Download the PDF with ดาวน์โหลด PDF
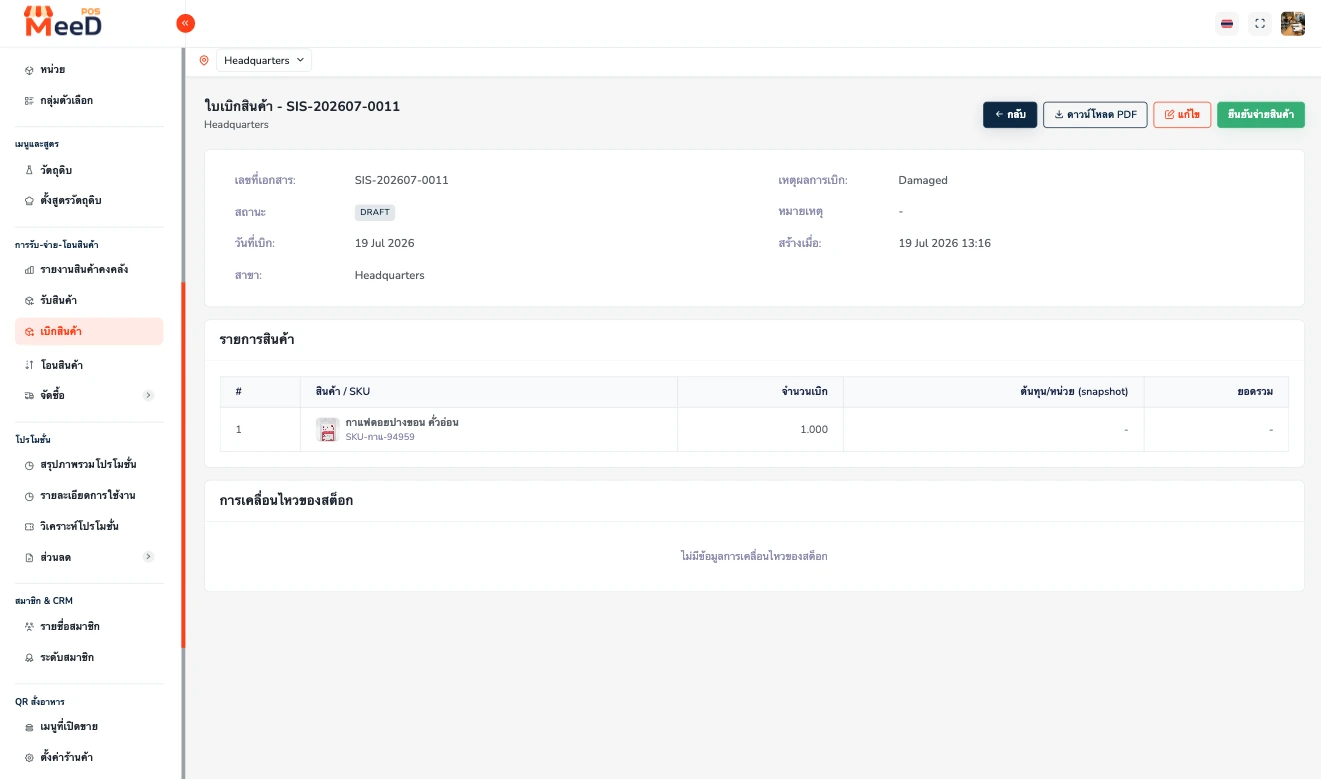Viewport: 1321px width, 779px height. click(x=1095, y=115)
